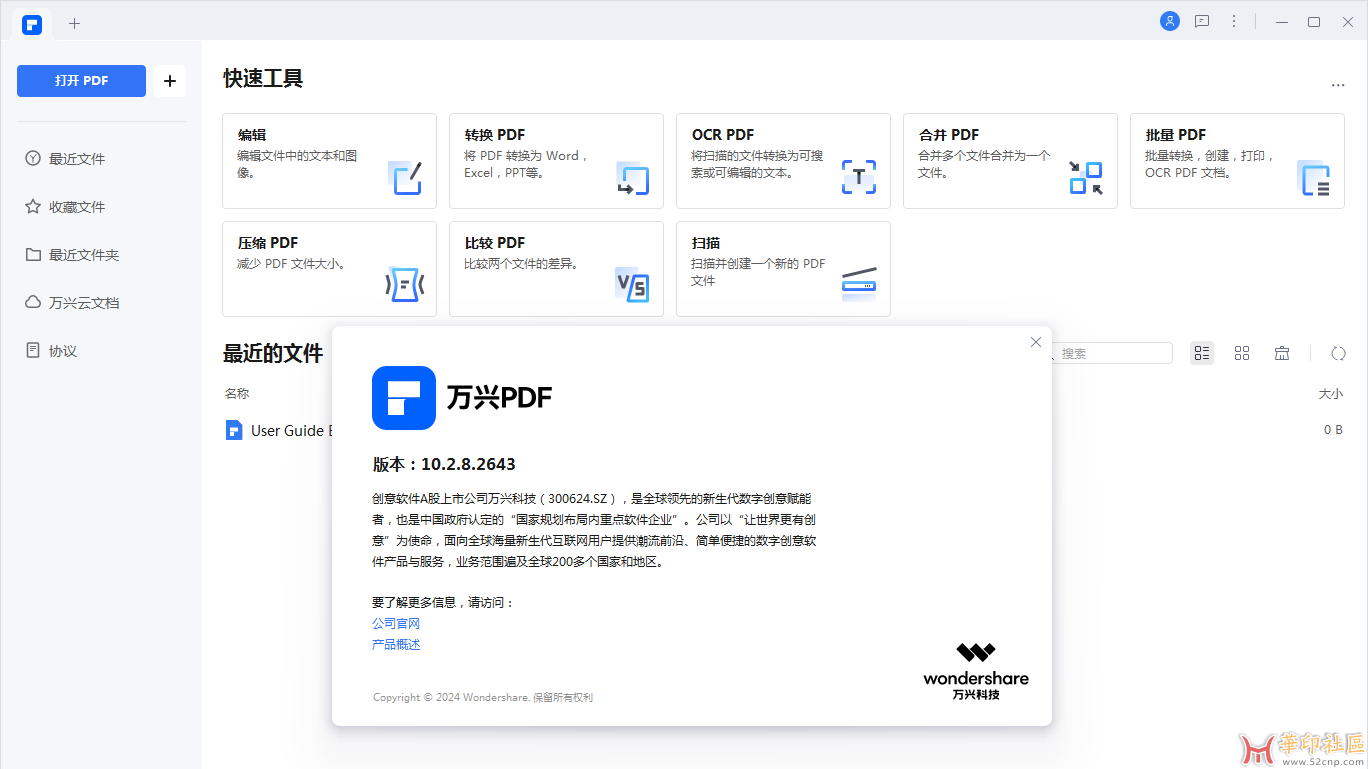Open the 扫描 quick tool card
Screen dimensions: 1368x769
(x=783, y=269)
